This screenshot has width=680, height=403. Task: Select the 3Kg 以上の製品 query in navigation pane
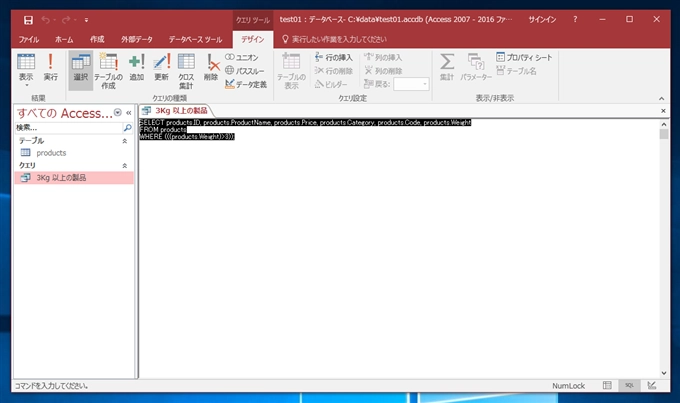[x=74, y=177]
